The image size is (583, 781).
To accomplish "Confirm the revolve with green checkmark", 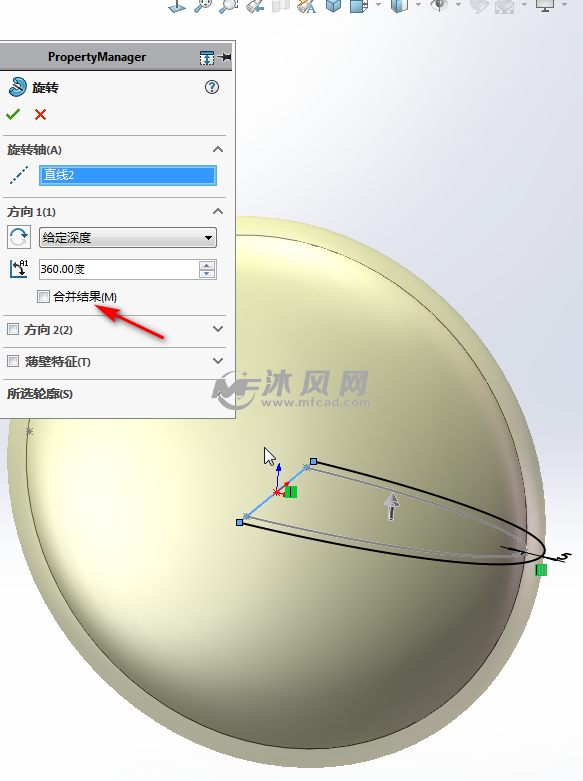I will (13, 115).
